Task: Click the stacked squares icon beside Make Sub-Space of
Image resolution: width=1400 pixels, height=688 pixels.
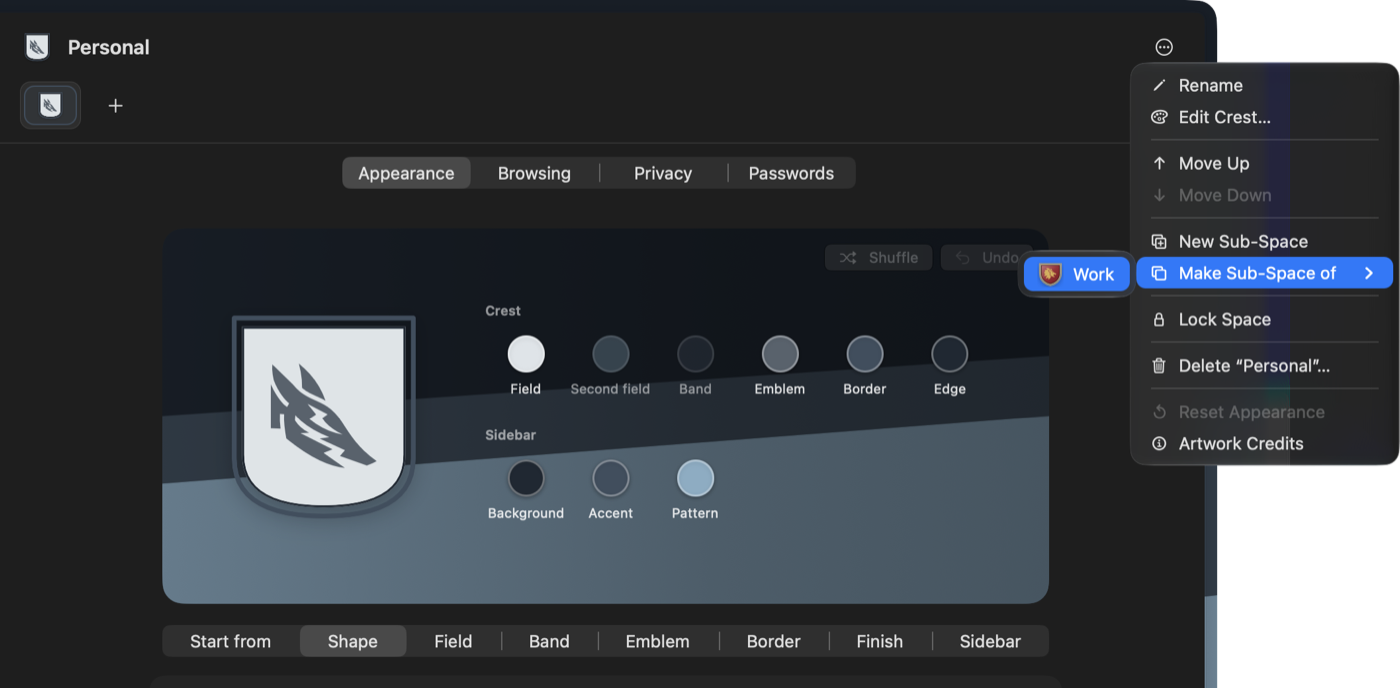Action: tap(1159, 273)
